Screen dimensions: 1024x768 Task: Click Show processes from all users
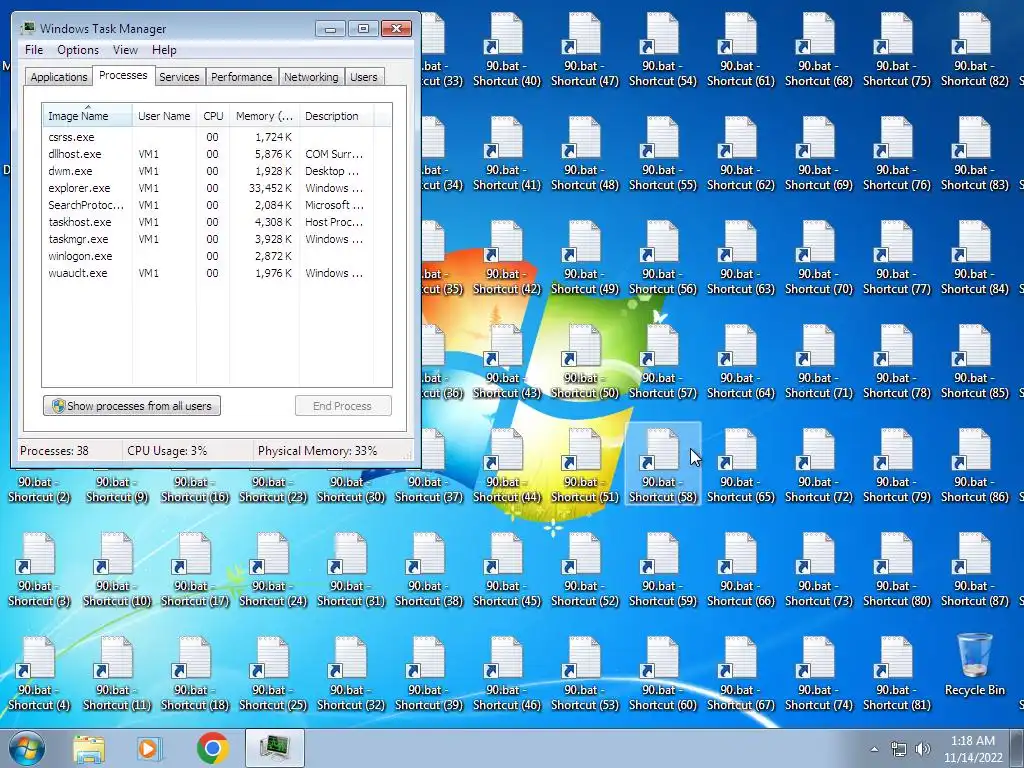132,406
